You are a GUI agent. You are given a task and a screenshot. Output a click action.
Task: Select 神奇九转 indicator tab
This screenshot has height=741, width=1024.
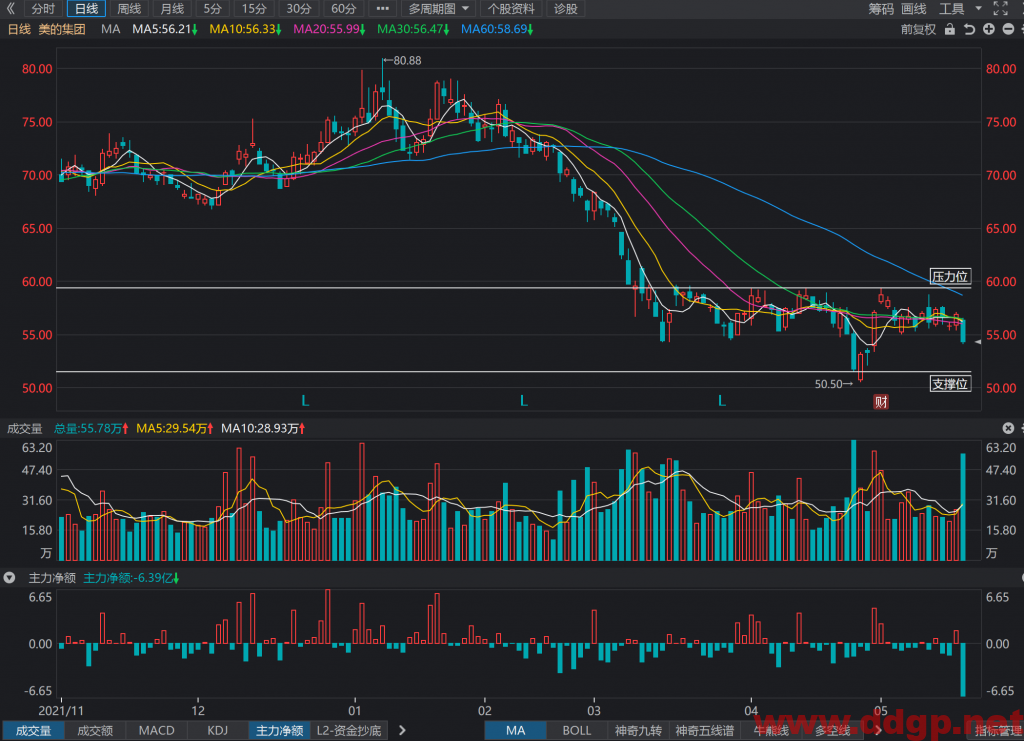(638, 731)
